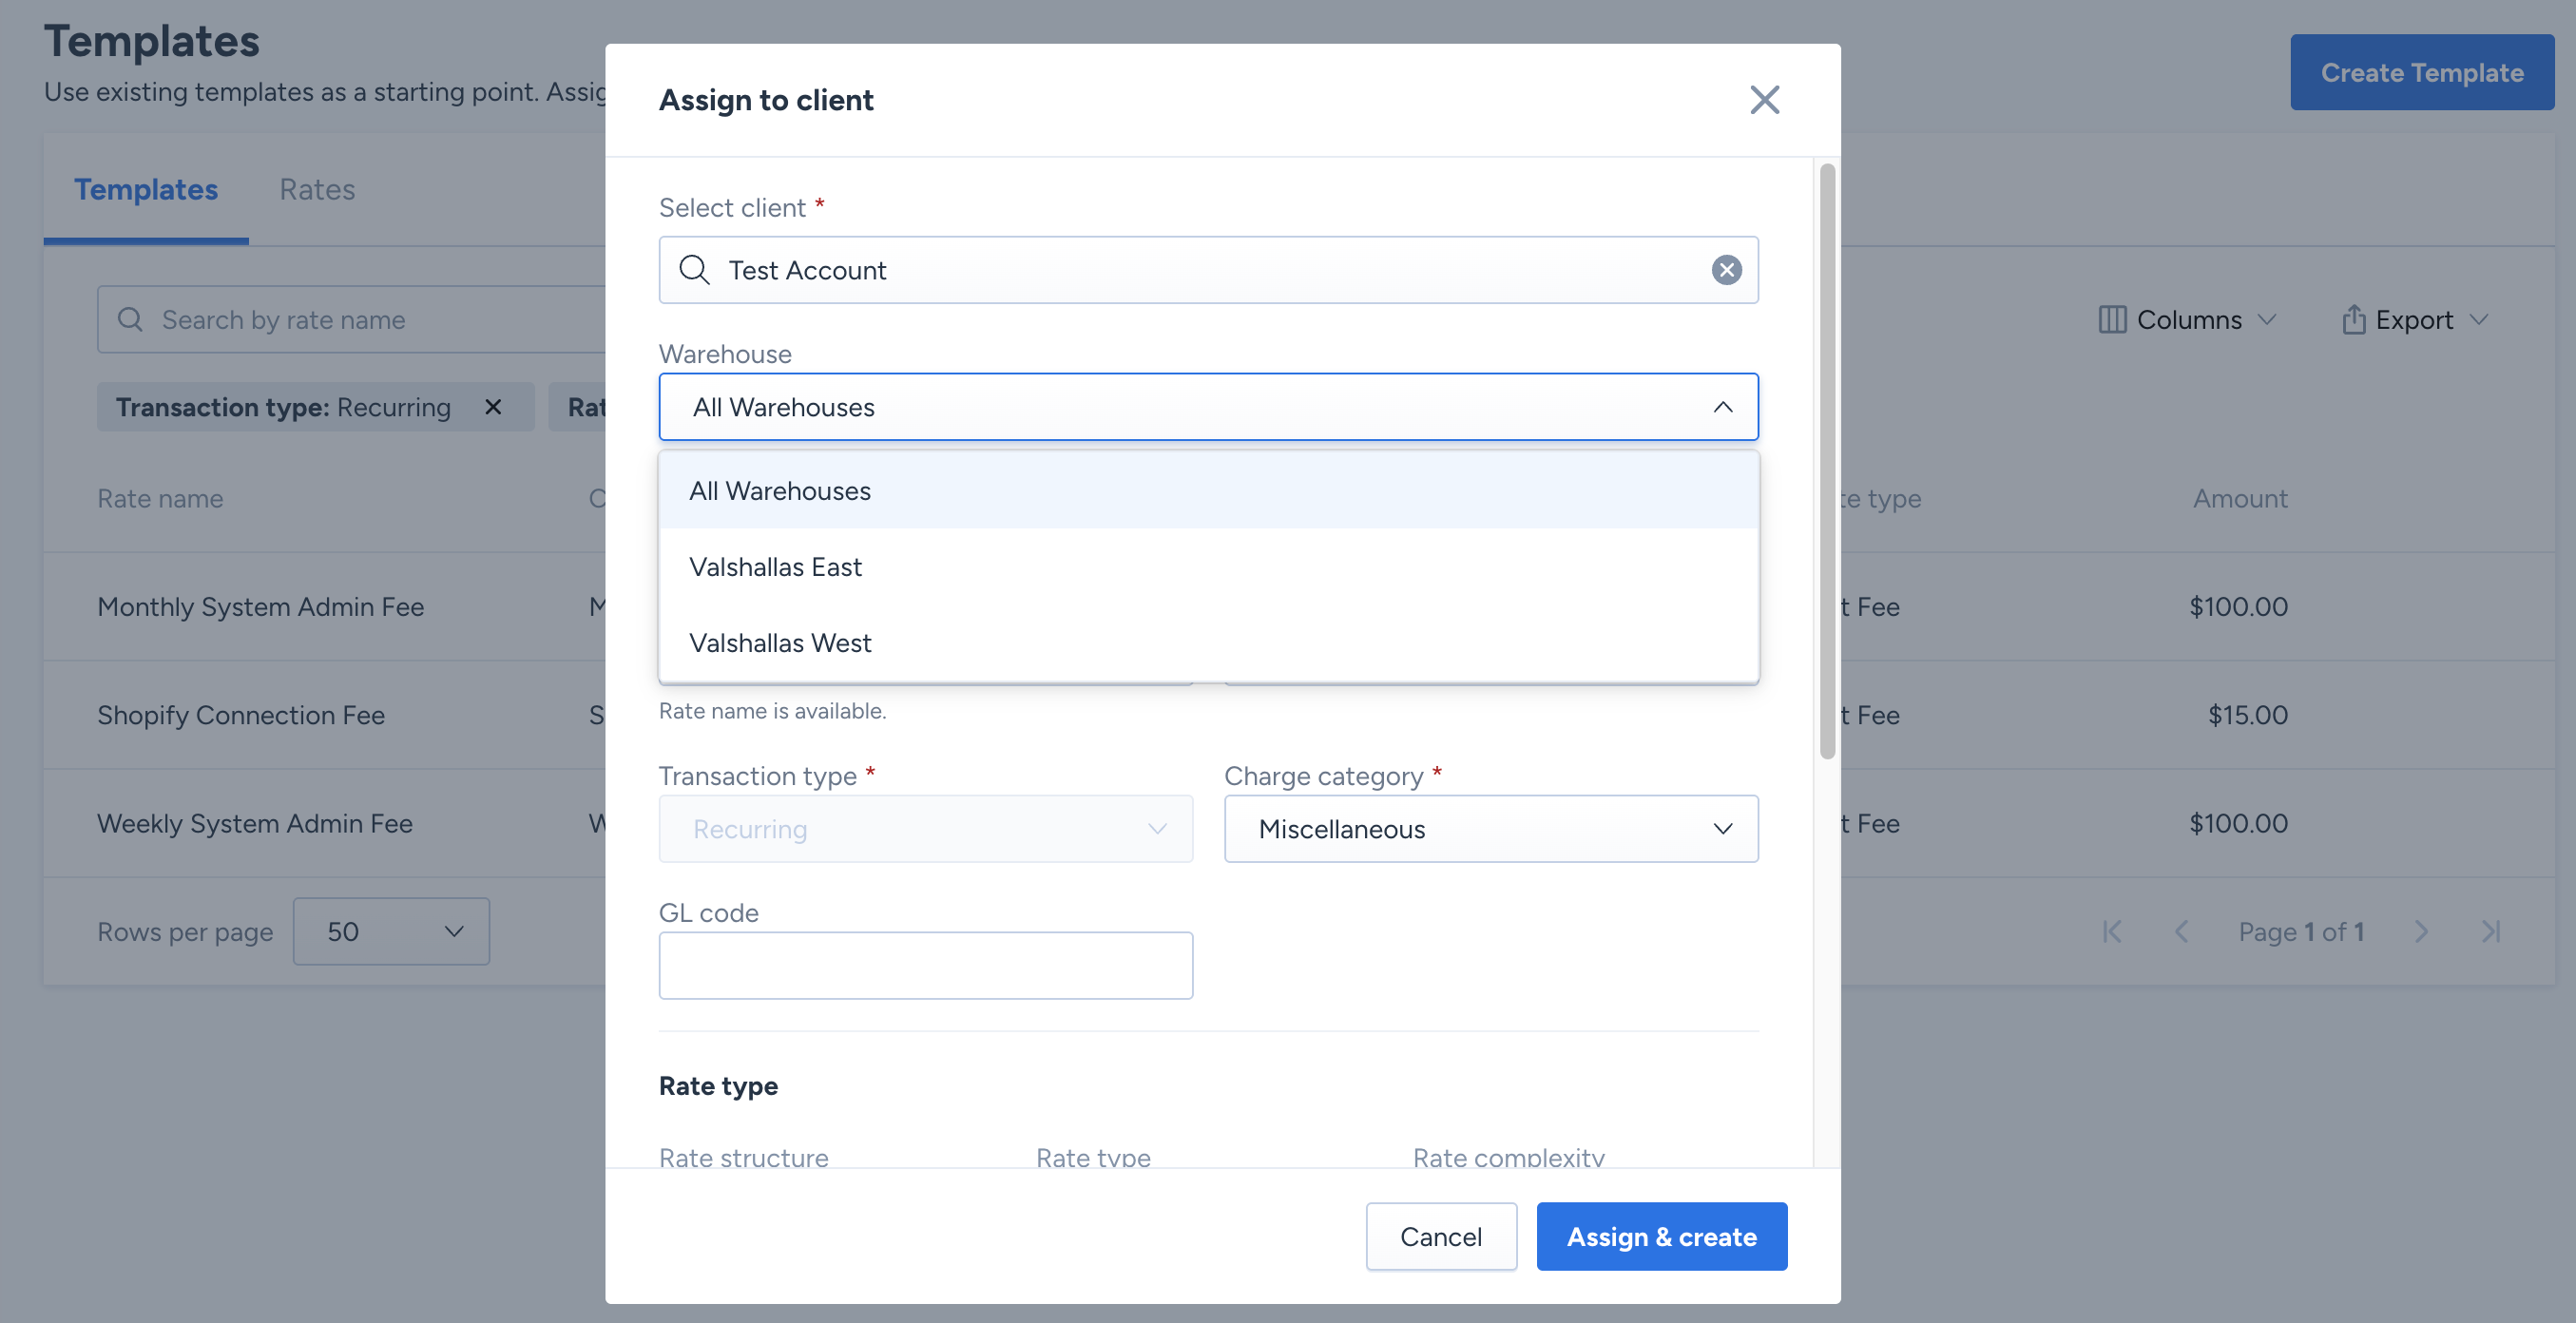The image size is (2576, 1323).
Task: Click Assign & create button
Action: pos(1661,1237)
